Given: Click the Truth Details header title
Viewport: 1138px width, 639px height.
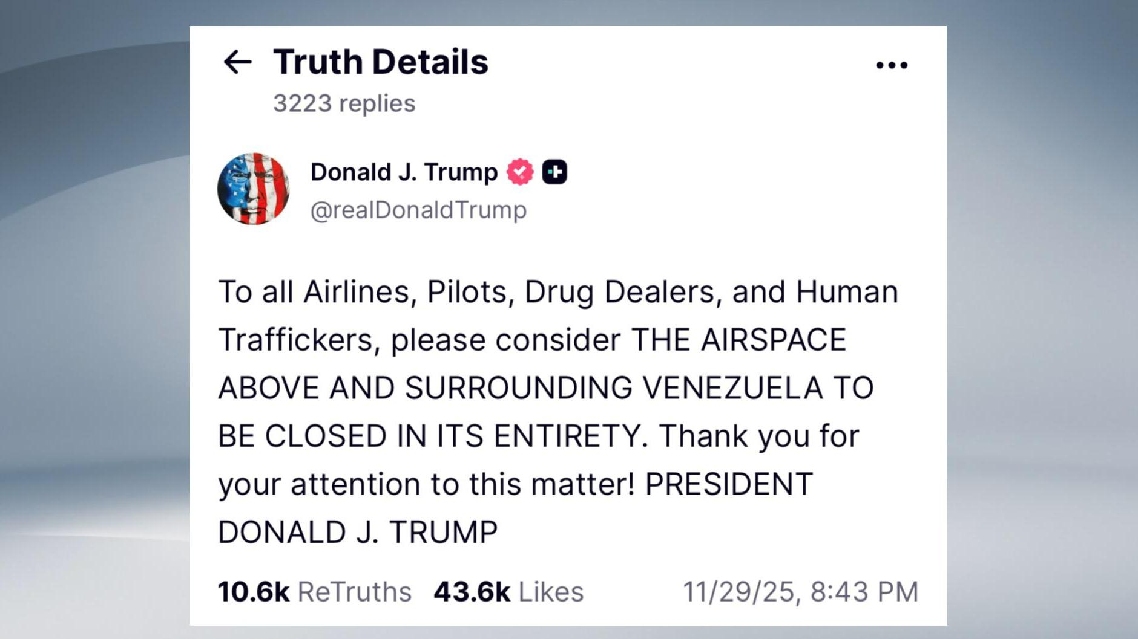Looking at the screenshot, I should (380, 62).
